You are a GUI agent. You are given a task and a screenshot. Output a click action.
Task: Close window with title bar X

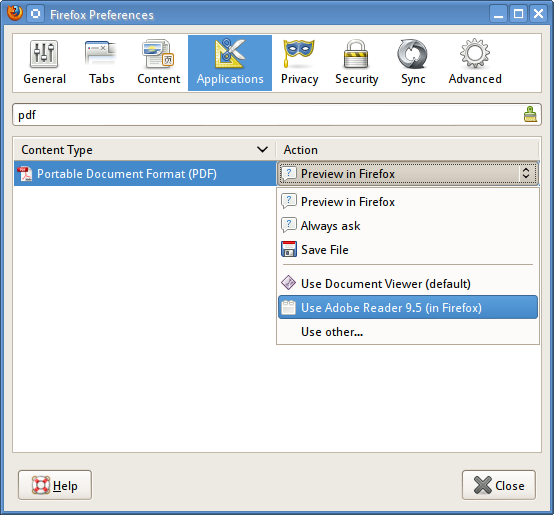coord(538,14)
